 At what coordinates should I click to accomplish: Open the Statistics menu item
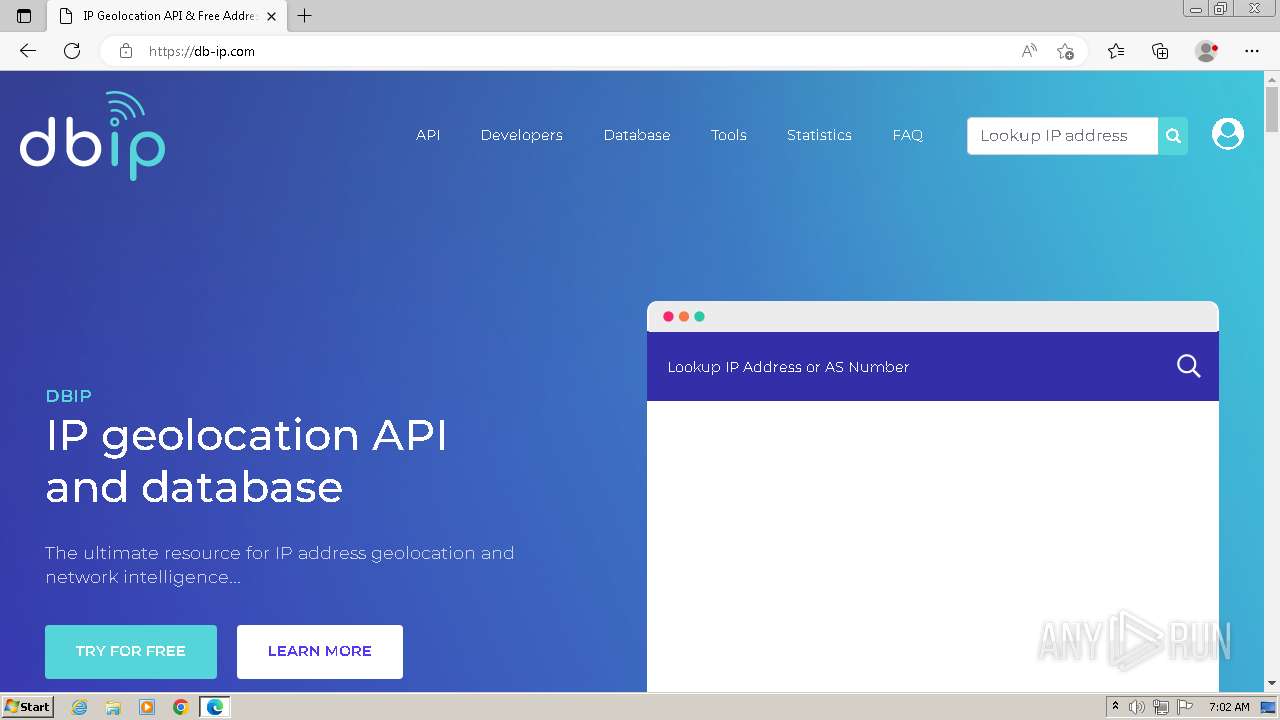point(819,135)
